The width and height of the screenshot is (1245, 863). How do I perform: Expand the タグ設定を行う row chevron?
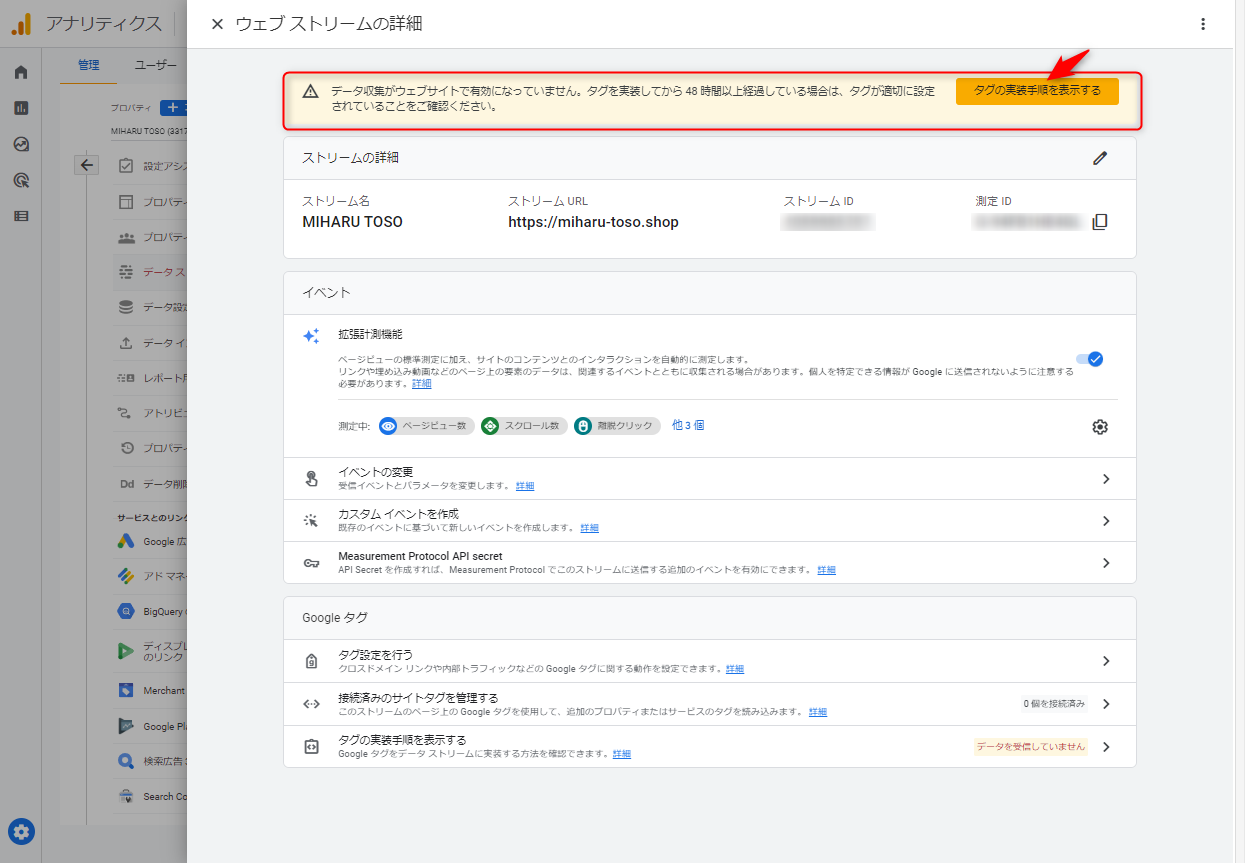[1106, 661]
